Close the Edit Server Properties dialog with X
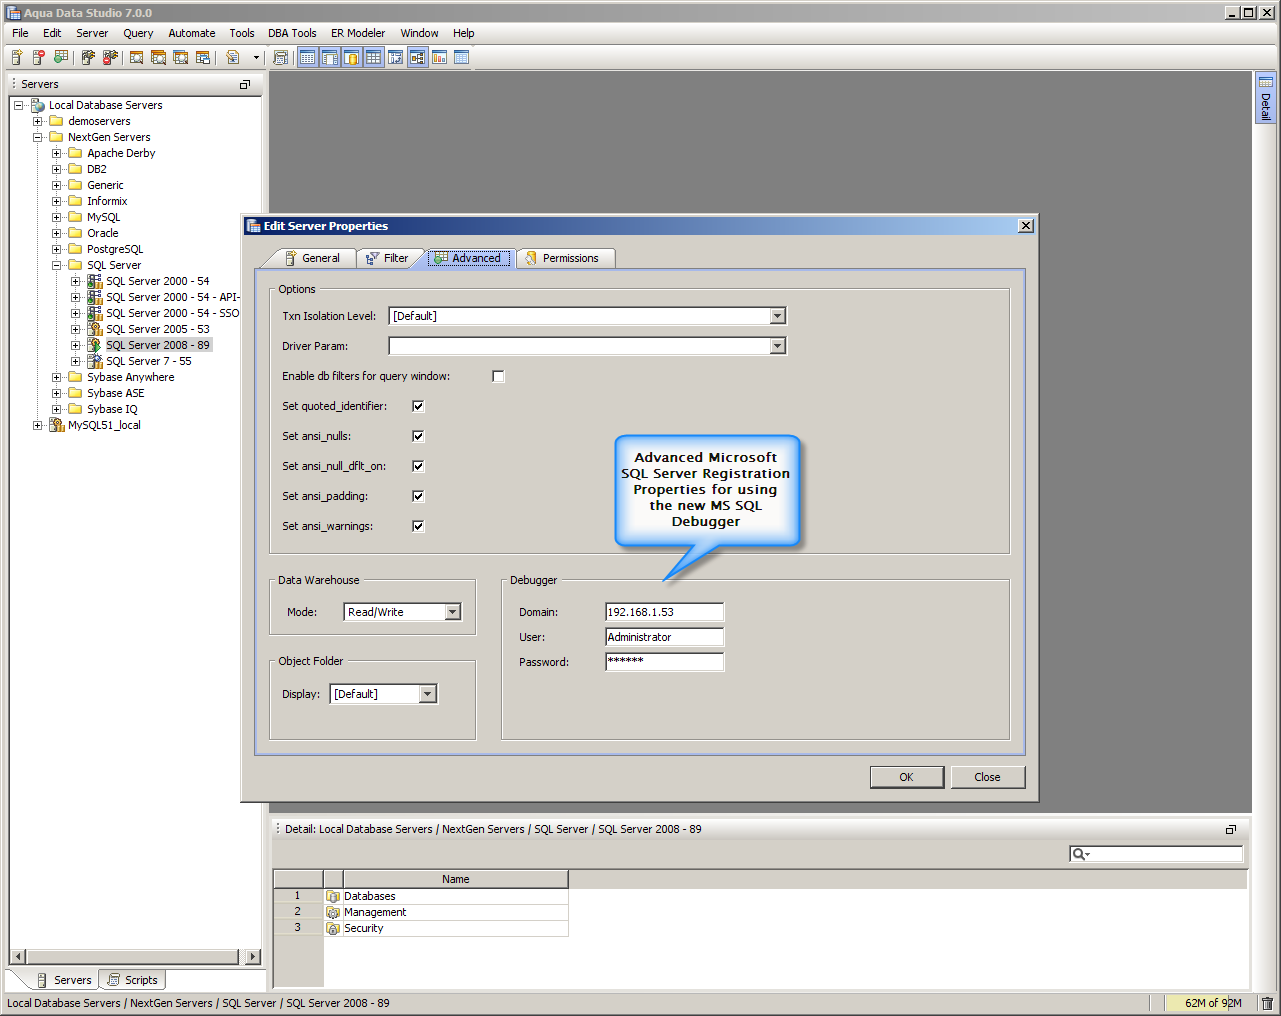1281x1016 pixels. pyautogui.click(x=1025, y=226)
